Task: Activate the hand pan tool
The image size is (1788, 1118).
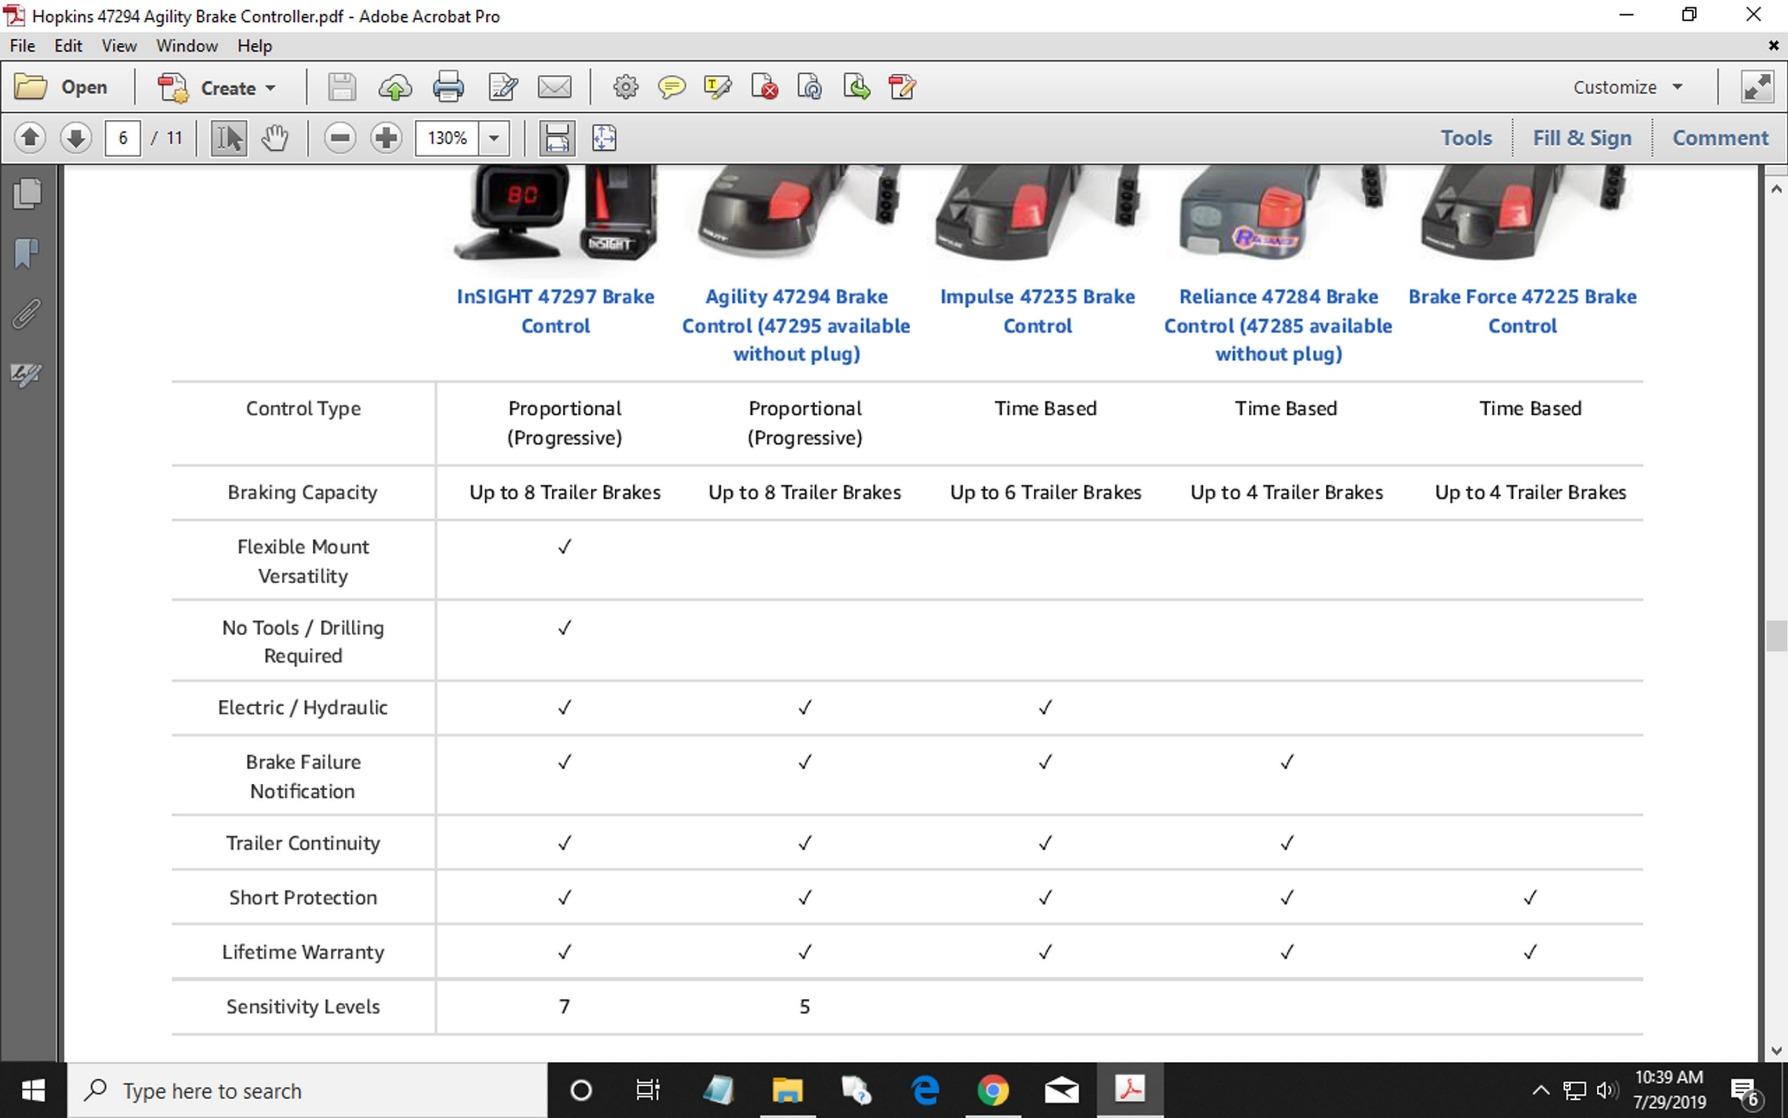Action: click(275, 138)
